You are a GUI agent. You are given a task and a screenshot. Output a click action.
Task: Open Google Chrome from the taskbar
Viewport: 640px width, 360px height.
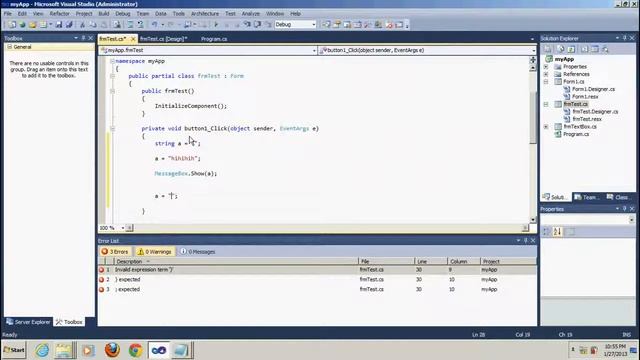(x=136, y=350)
